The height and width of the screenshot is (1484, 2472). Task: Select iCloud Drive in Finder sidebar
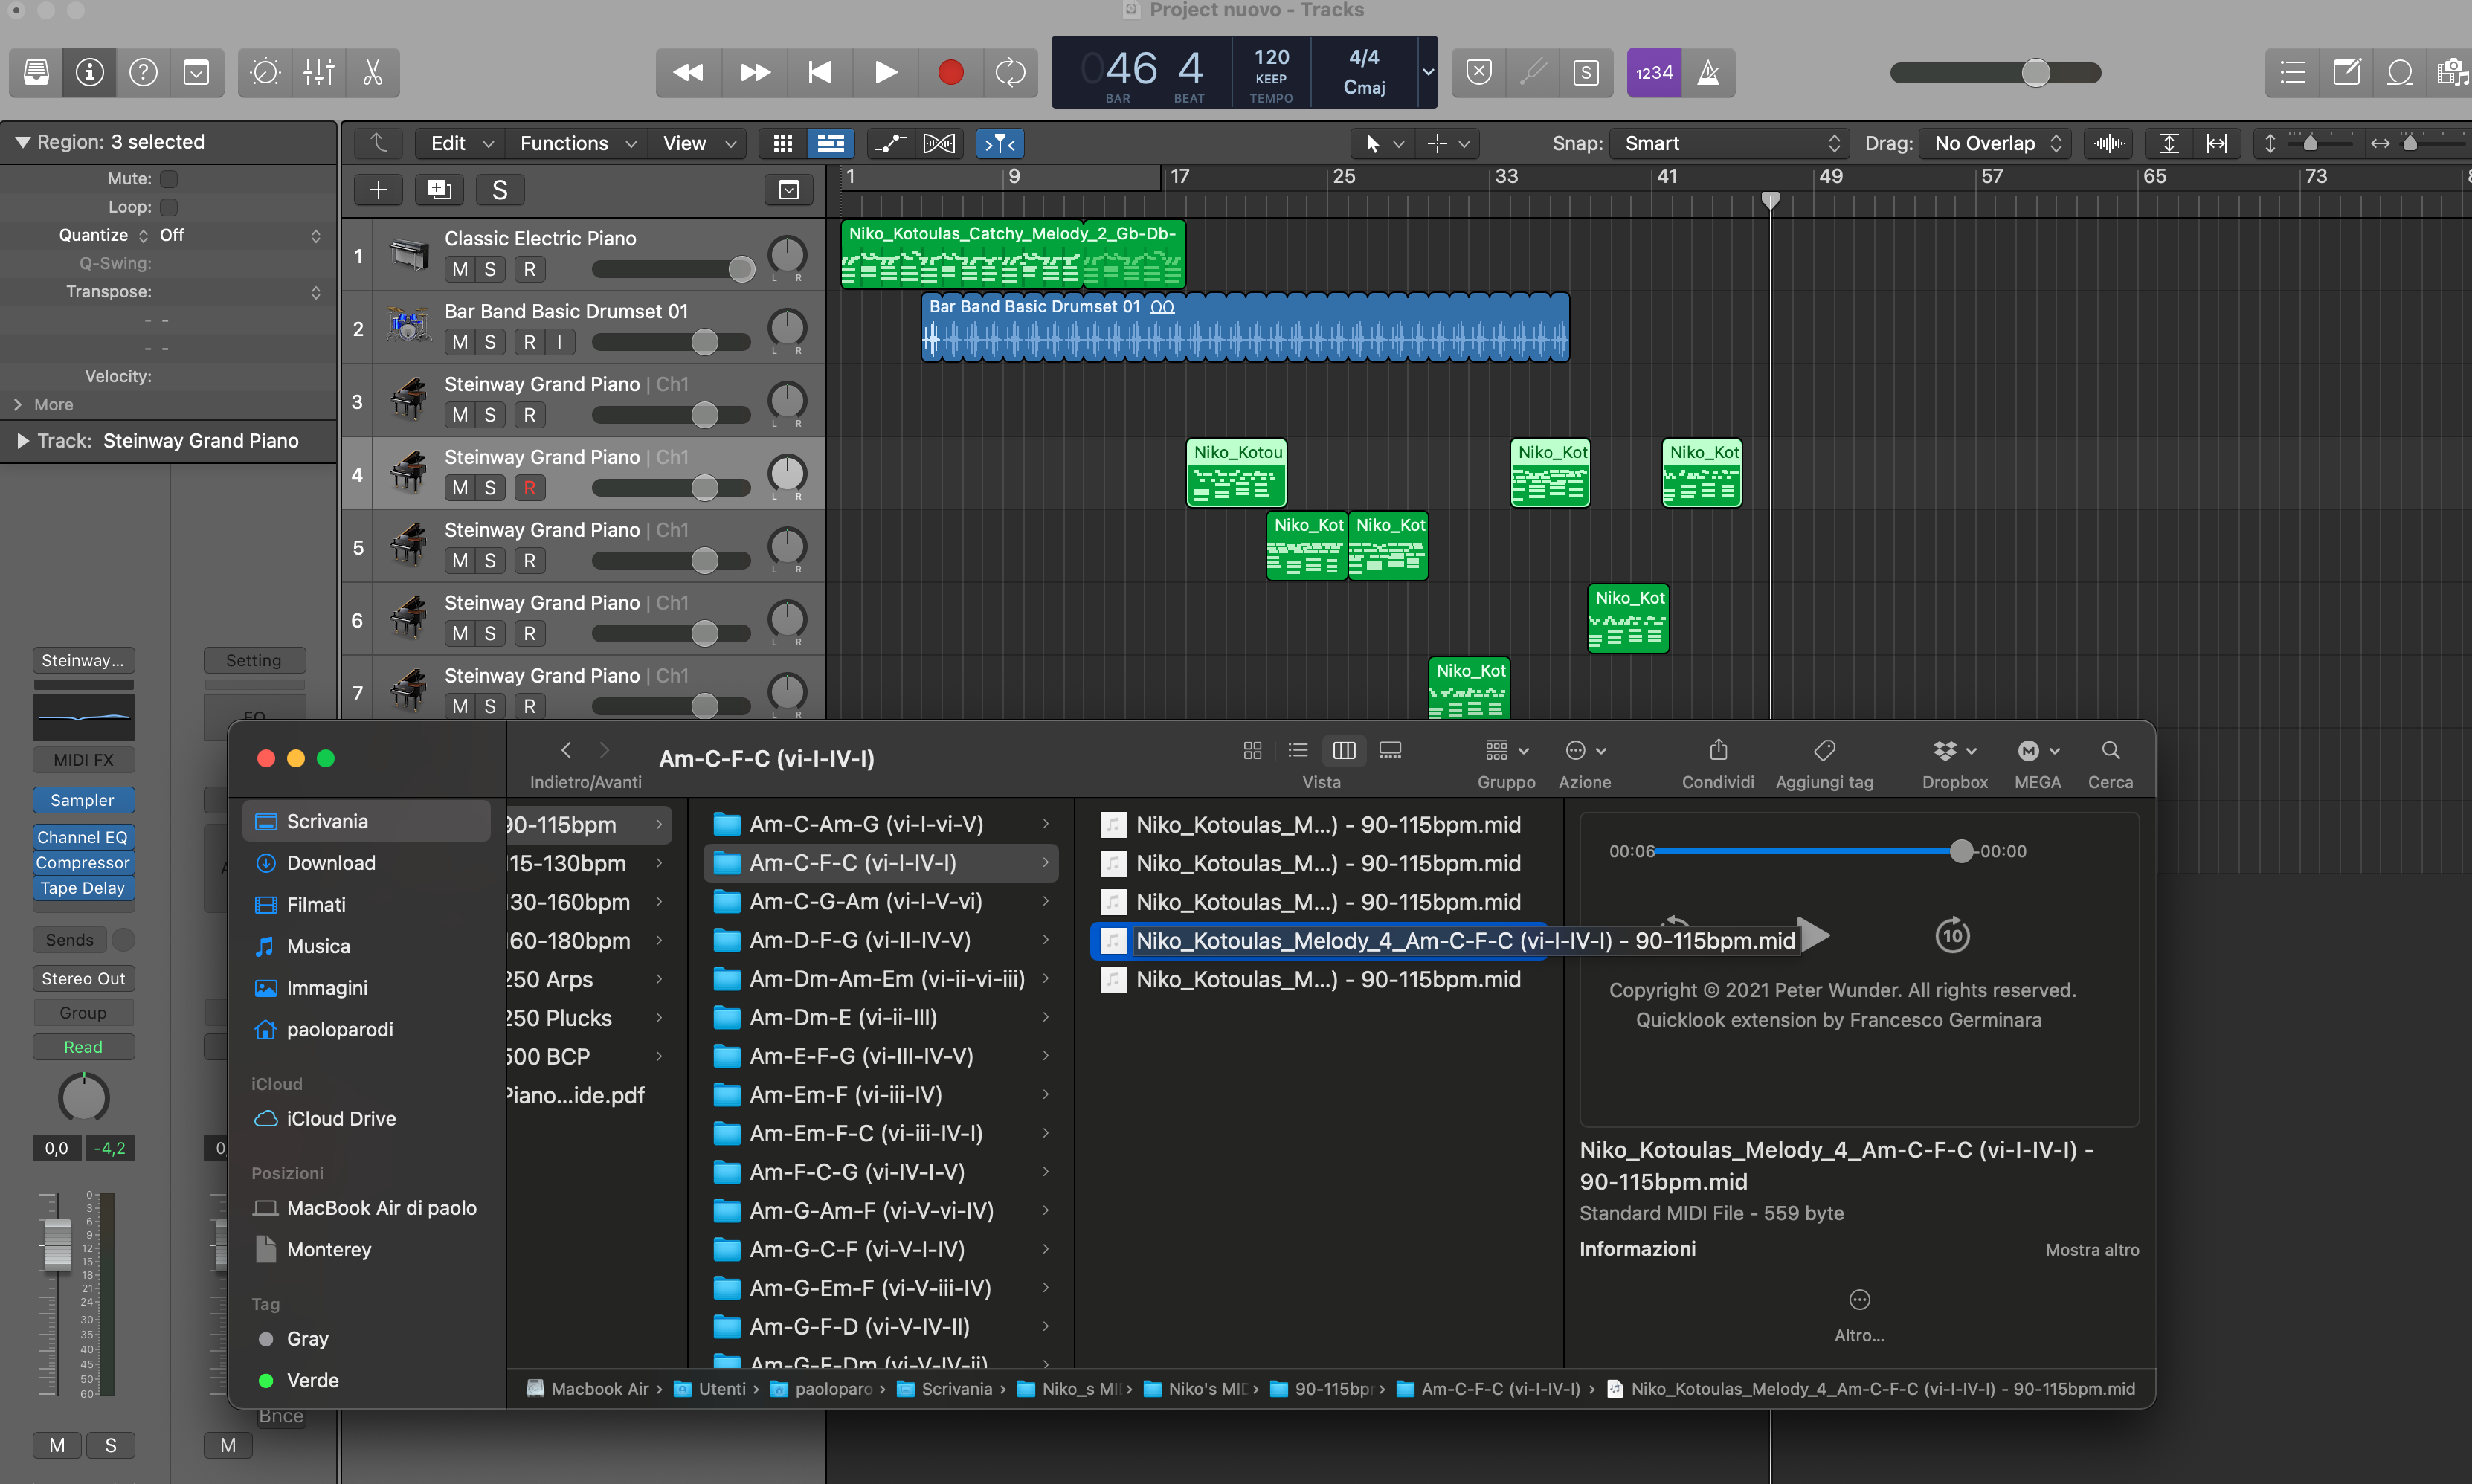coord(366,1119)
